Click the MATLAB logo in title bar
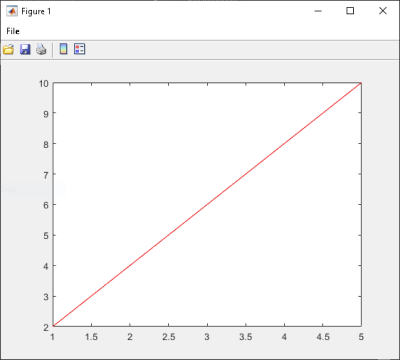 (12, 11)
